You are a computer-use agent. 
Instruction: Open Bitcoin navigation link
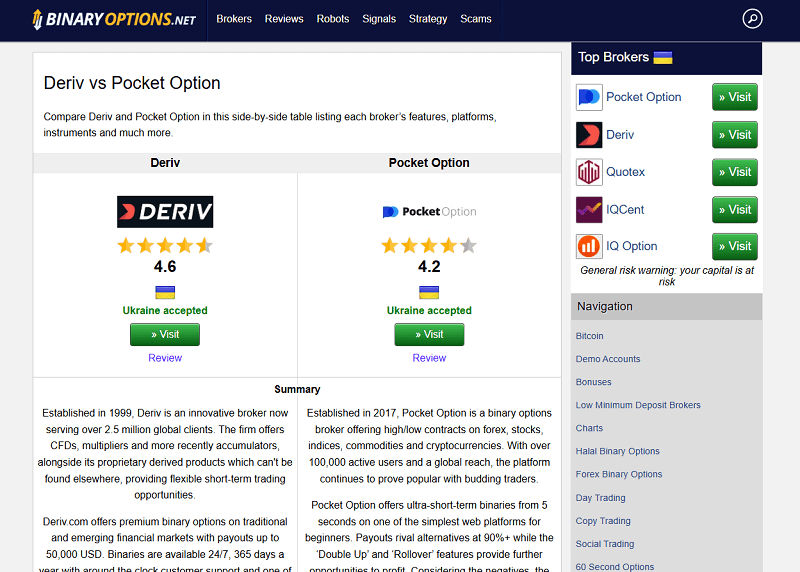coord(589,336)
